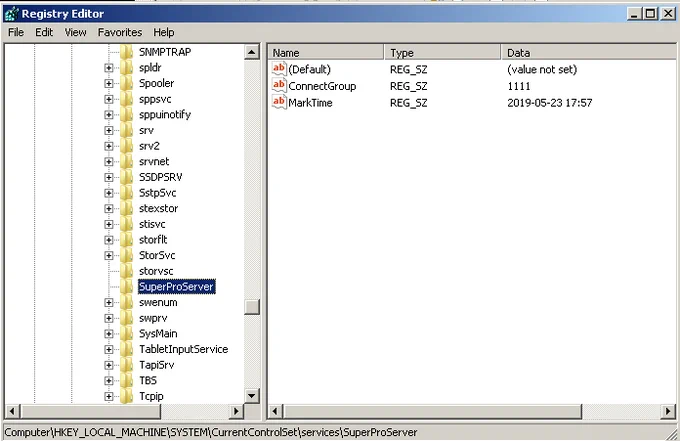The width and height of the screenshot is (680, 441).
Task: Click the SNMPTRAP folder icon
Action: [126, 52]
